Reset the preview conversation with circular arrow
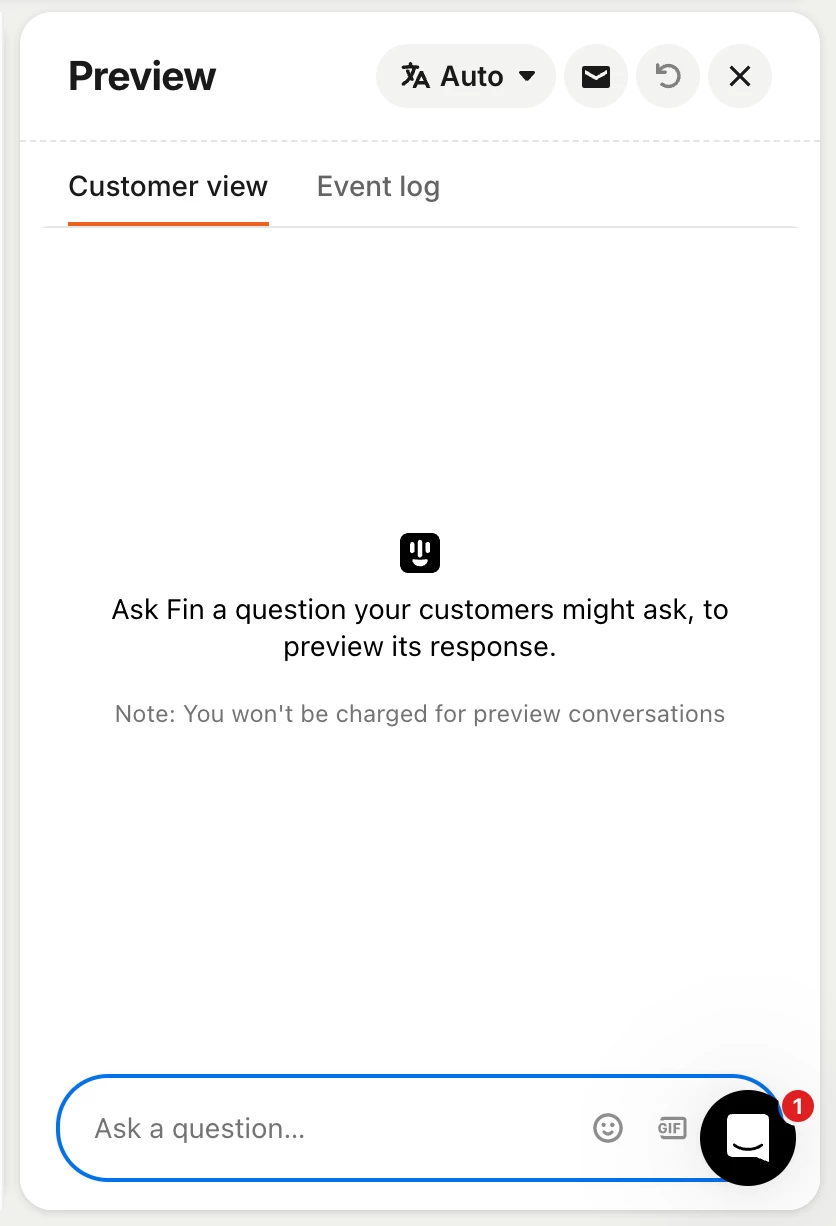Viewport: 836px width, 1226px height. tap(668, 76)
